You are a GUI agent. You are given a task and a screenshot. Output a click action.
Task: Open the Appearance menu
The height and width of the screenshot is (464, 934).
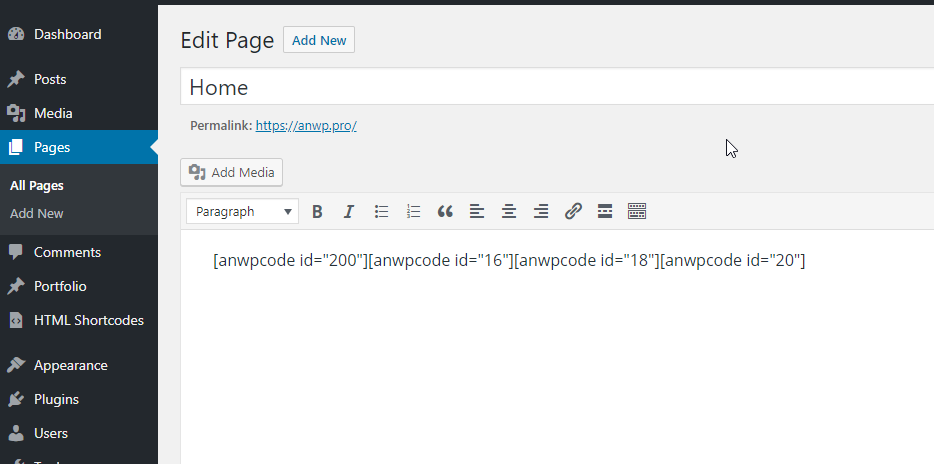(79, 365)
